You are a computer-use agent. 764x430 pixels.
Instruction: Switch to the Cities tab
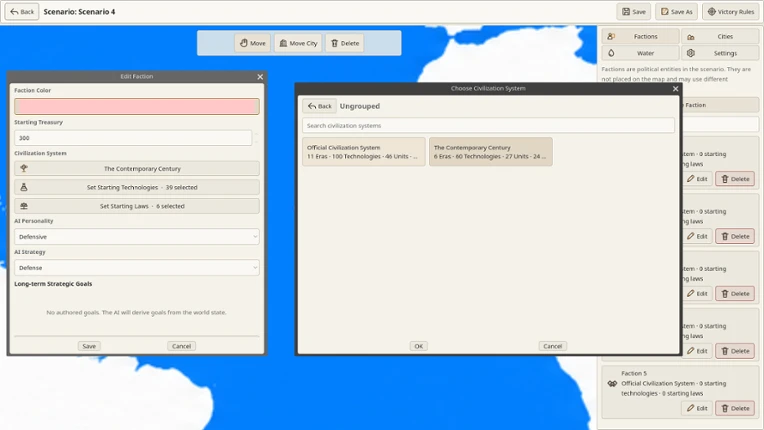click(x=720, y=37)
